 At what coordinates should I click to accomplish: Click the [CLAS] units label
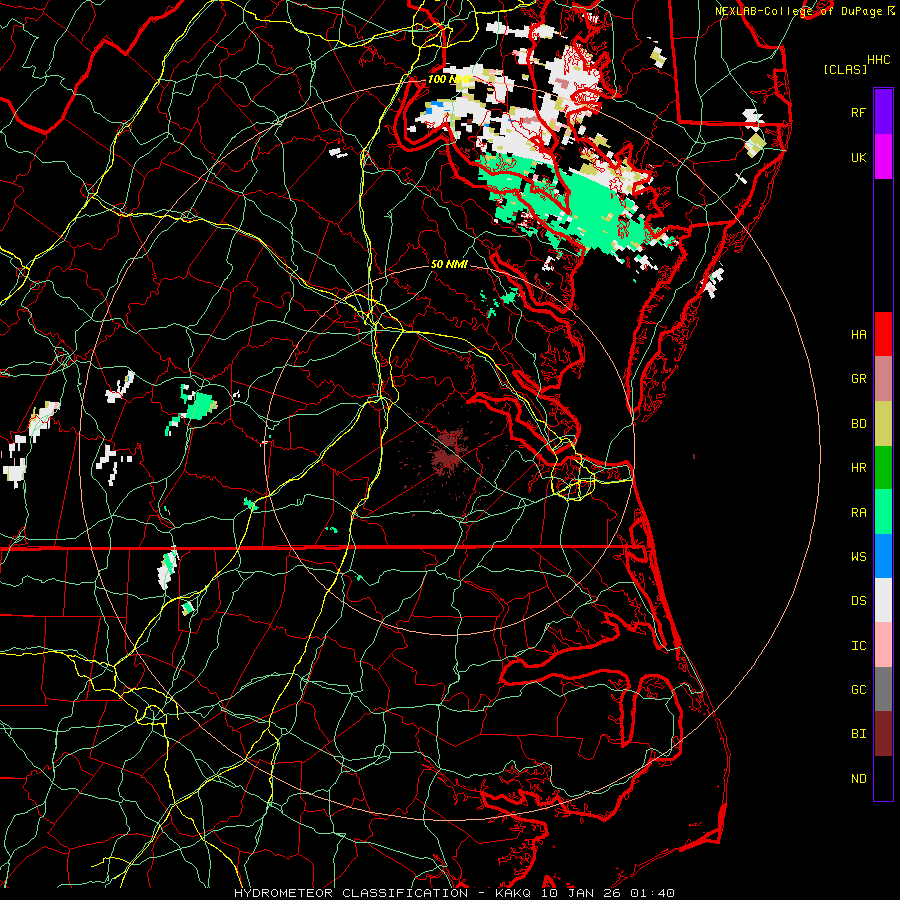tap(845, 69)
